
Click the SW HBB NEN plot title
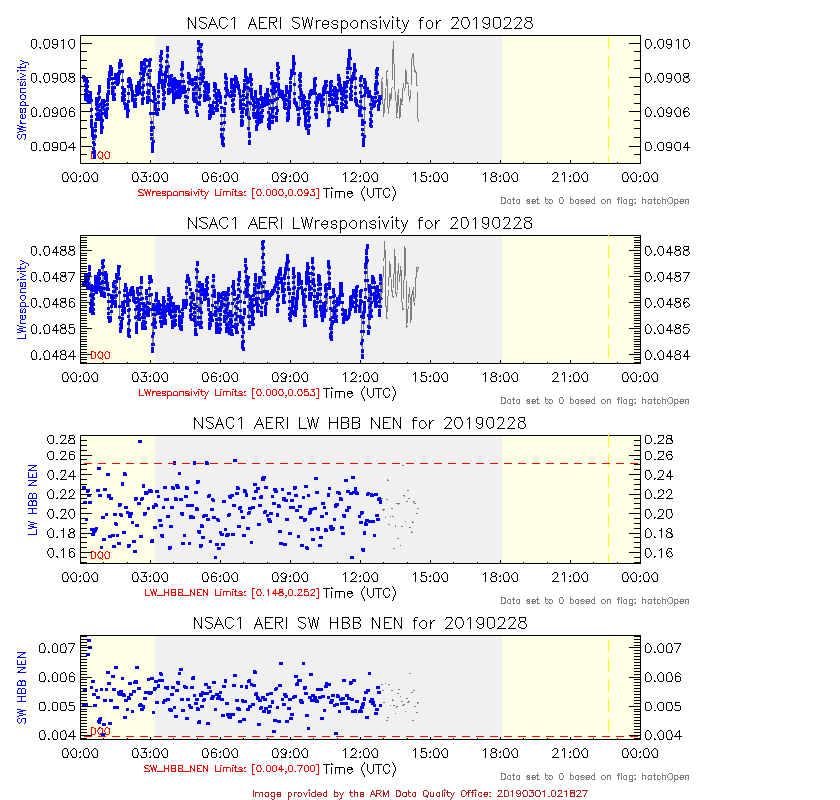tap(359, 623)
